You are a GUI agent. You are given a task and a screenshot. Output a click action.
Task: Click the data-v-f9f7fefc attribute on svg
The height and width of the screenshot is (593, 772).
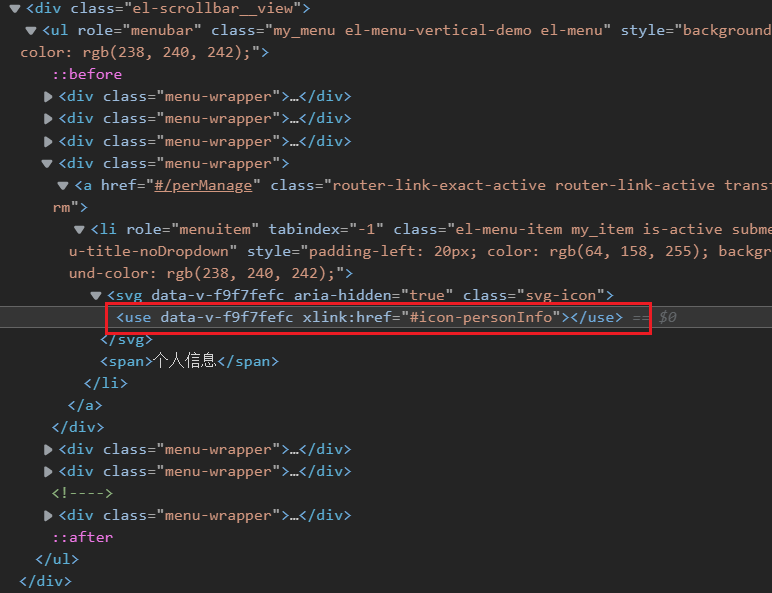point(218,296)
